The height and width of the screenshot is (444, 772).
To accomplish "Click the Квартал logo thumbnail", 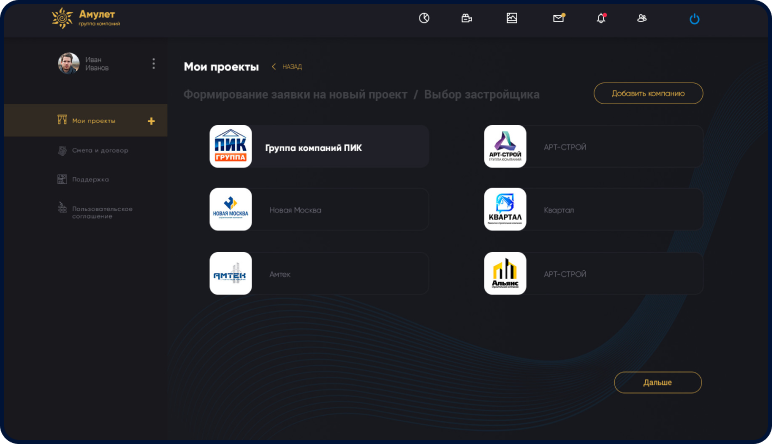I will tap(505, 209).
